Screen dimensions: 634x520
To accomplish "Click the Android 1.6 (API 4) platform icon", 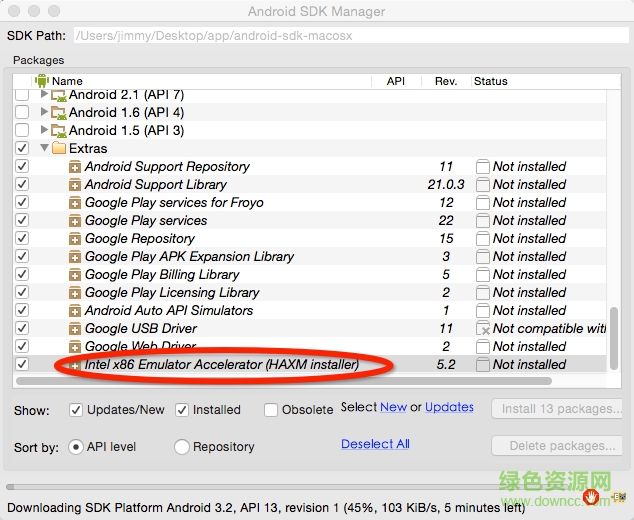I will [x=59, y=113].
